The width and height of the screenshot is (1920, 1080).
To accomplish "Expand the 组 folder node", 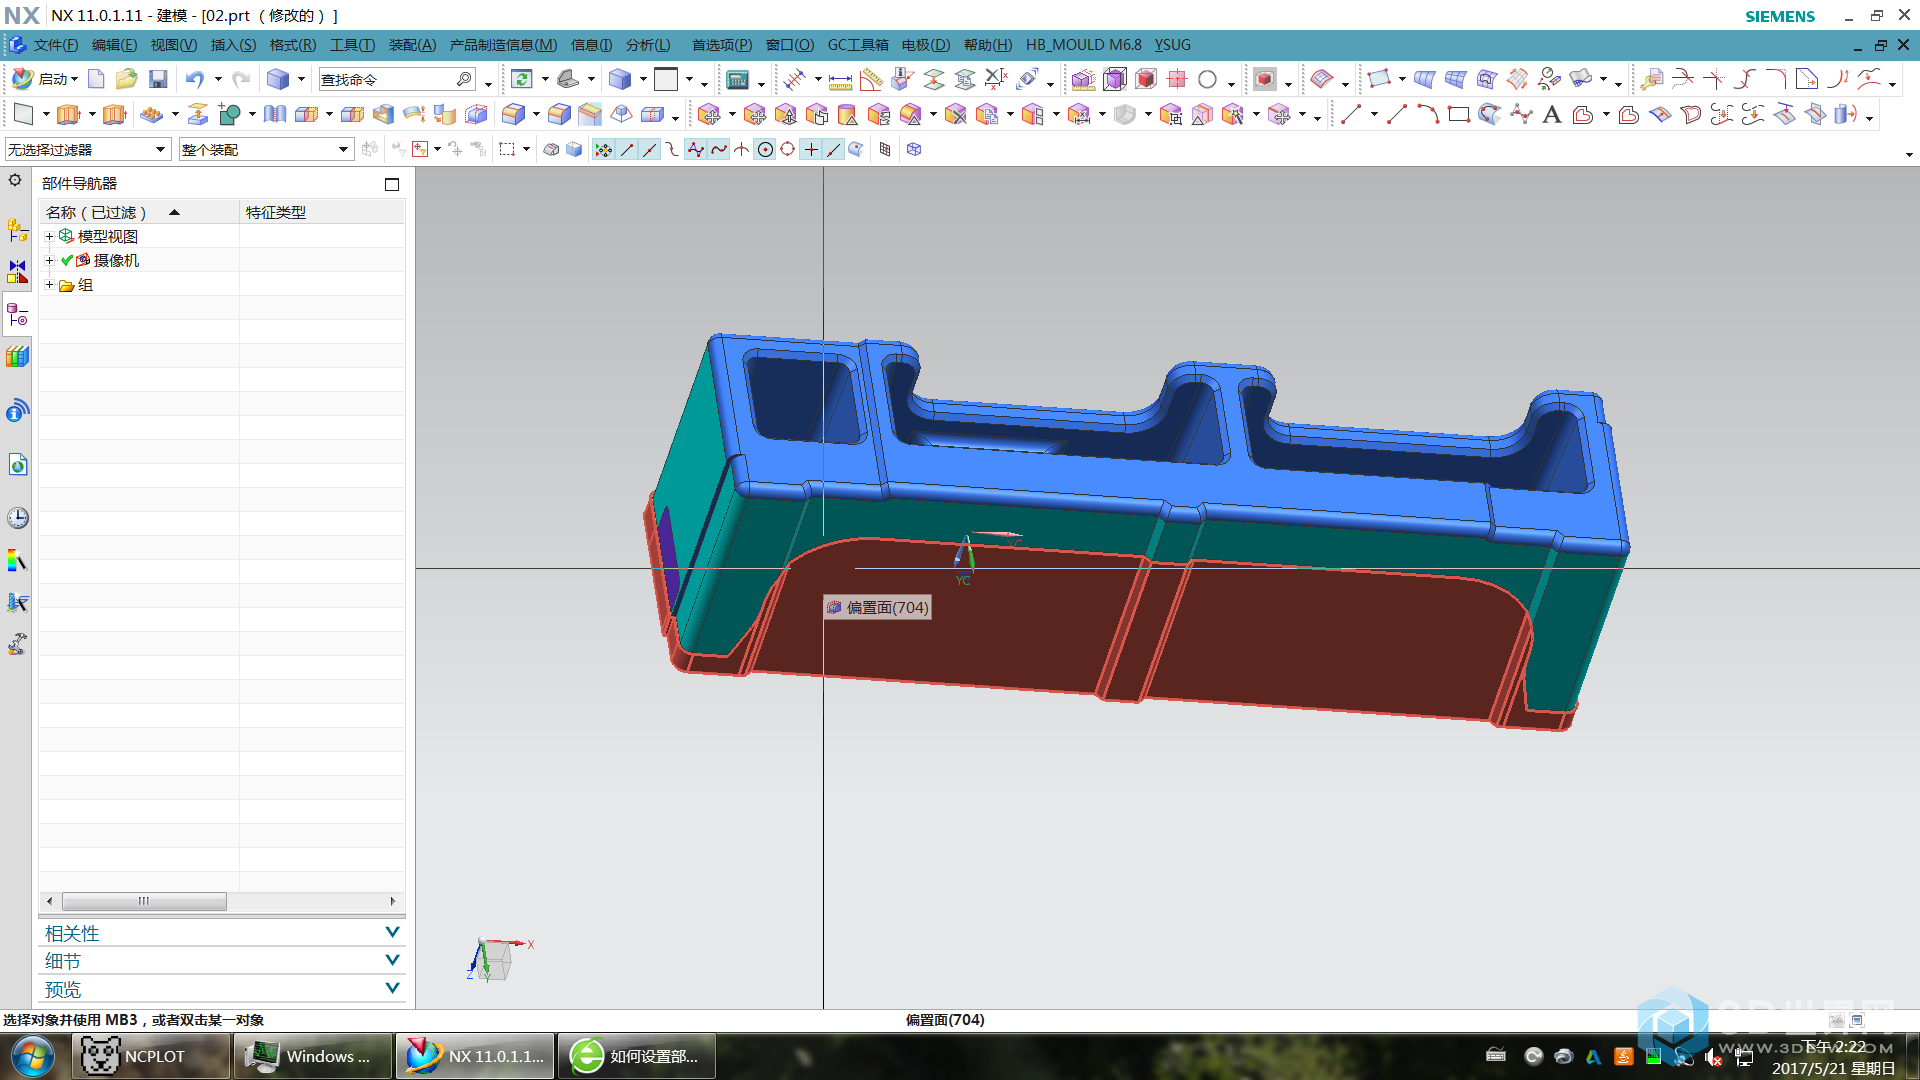I will click(x=49, y=285).
